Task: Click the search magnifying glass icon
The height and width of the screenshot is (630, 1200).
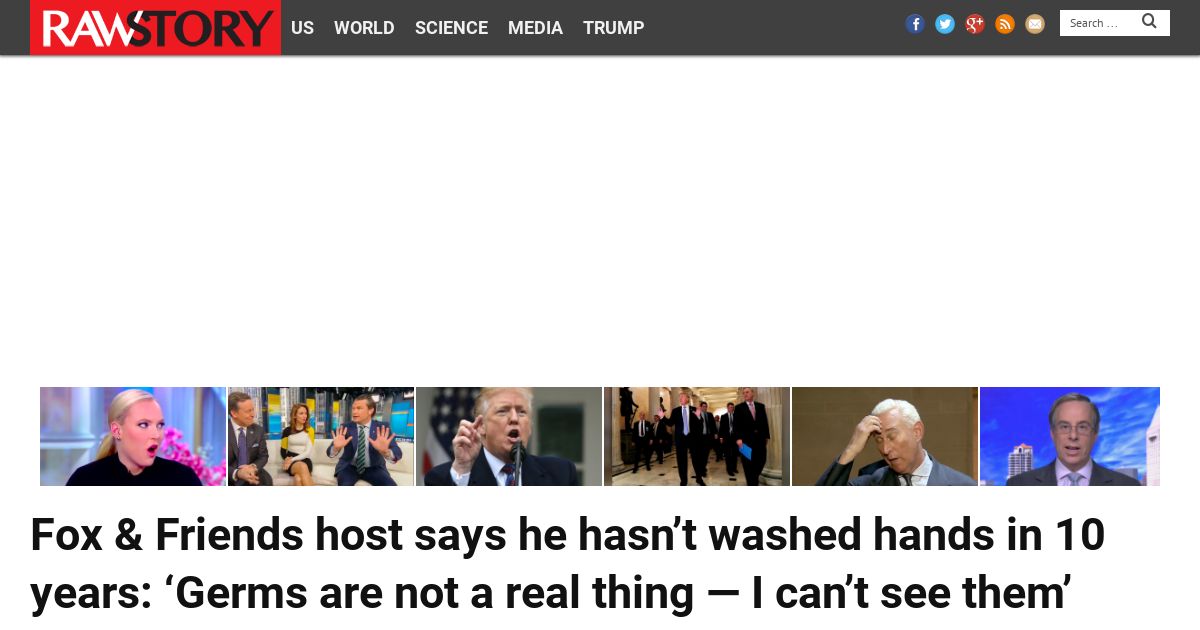Action: [x=1150, y=21]
